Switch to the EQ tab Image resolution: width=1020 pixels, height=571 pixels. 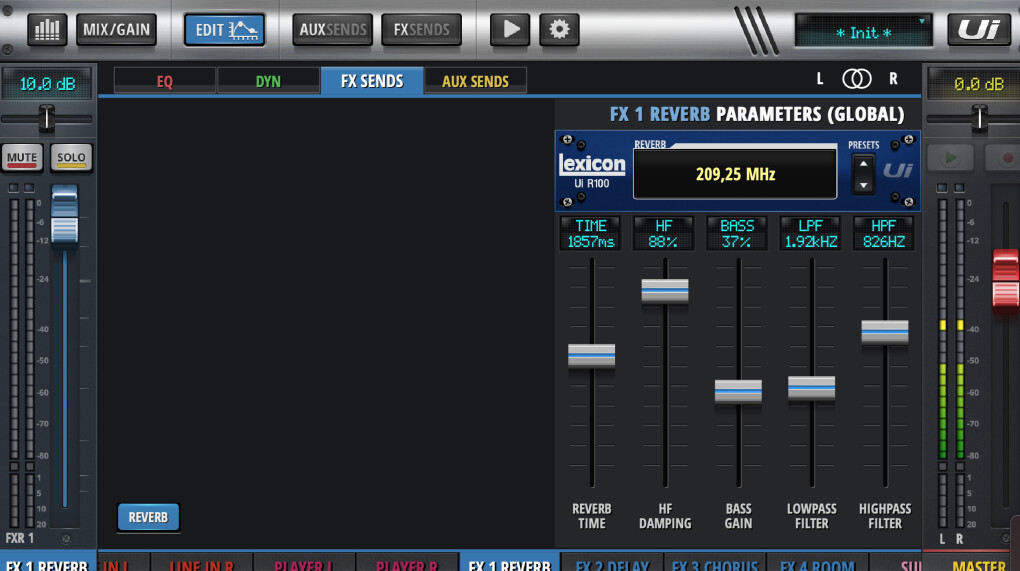(x=165, y=81)
